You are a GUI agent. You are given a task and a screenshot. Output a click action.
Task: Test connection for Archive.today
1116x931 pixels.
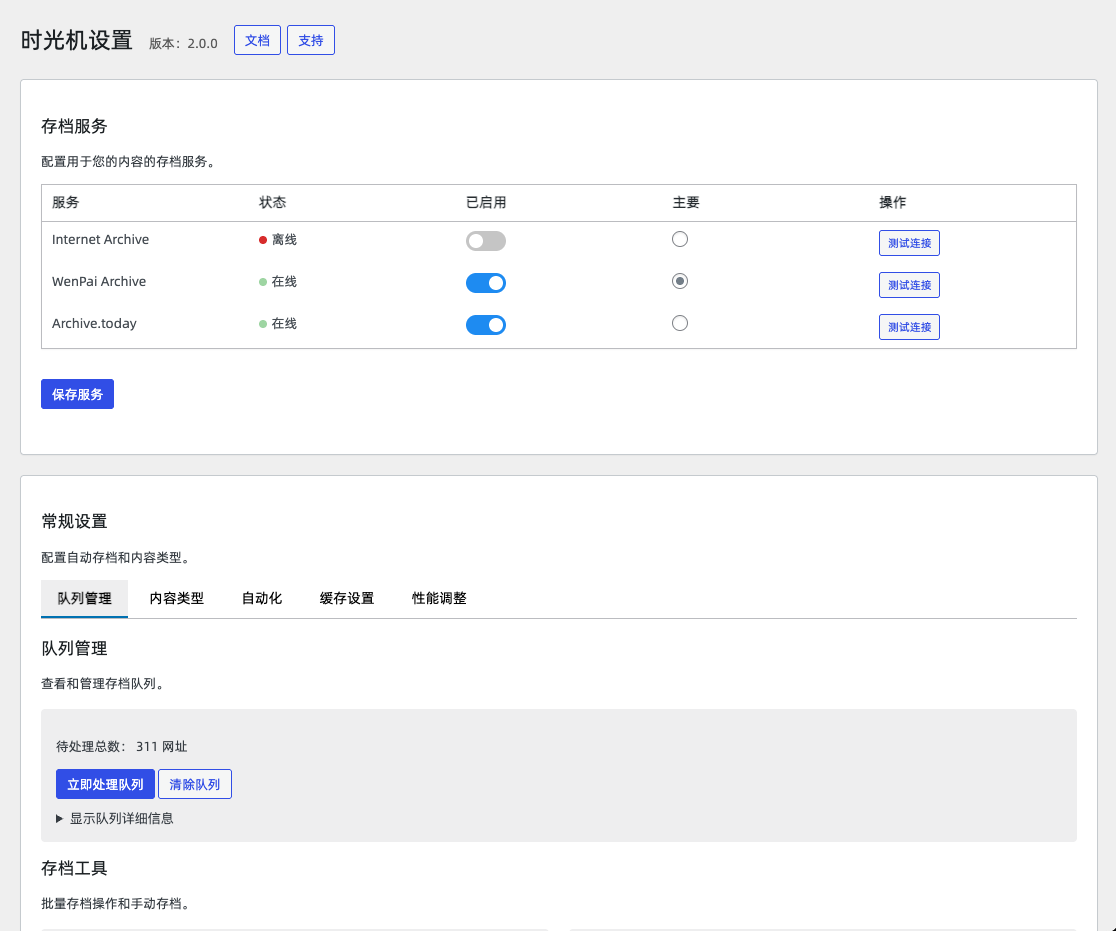coord(909,327)
